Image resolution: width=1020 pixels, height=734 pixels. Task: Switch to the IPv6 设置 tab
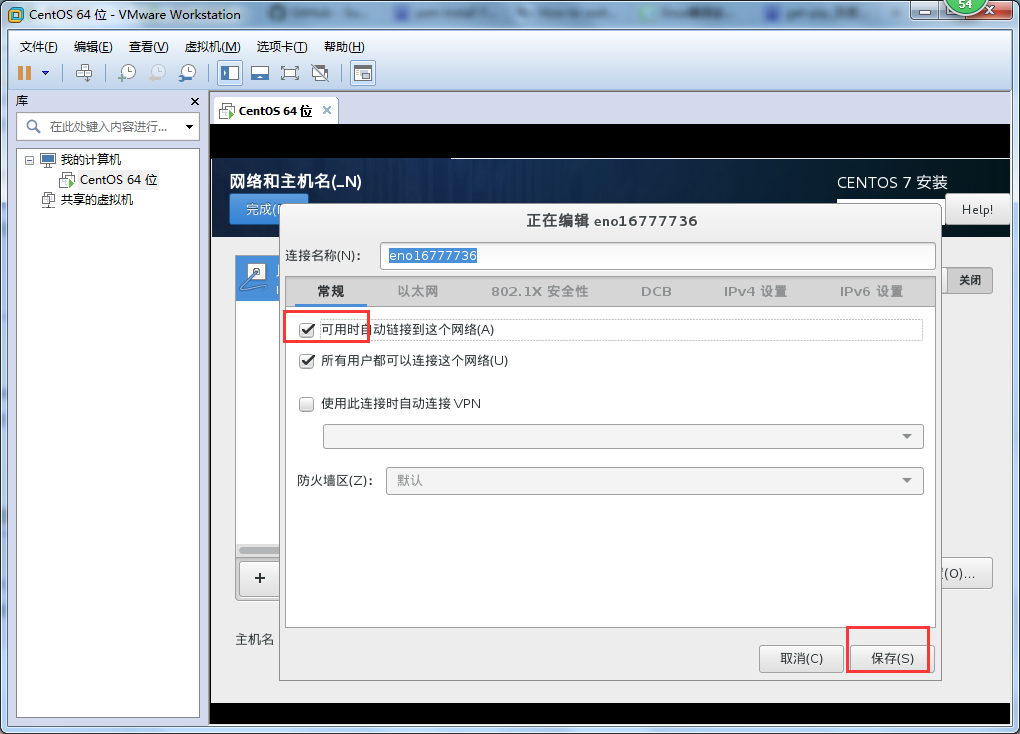pyautogui.click(x=871, y=291)
